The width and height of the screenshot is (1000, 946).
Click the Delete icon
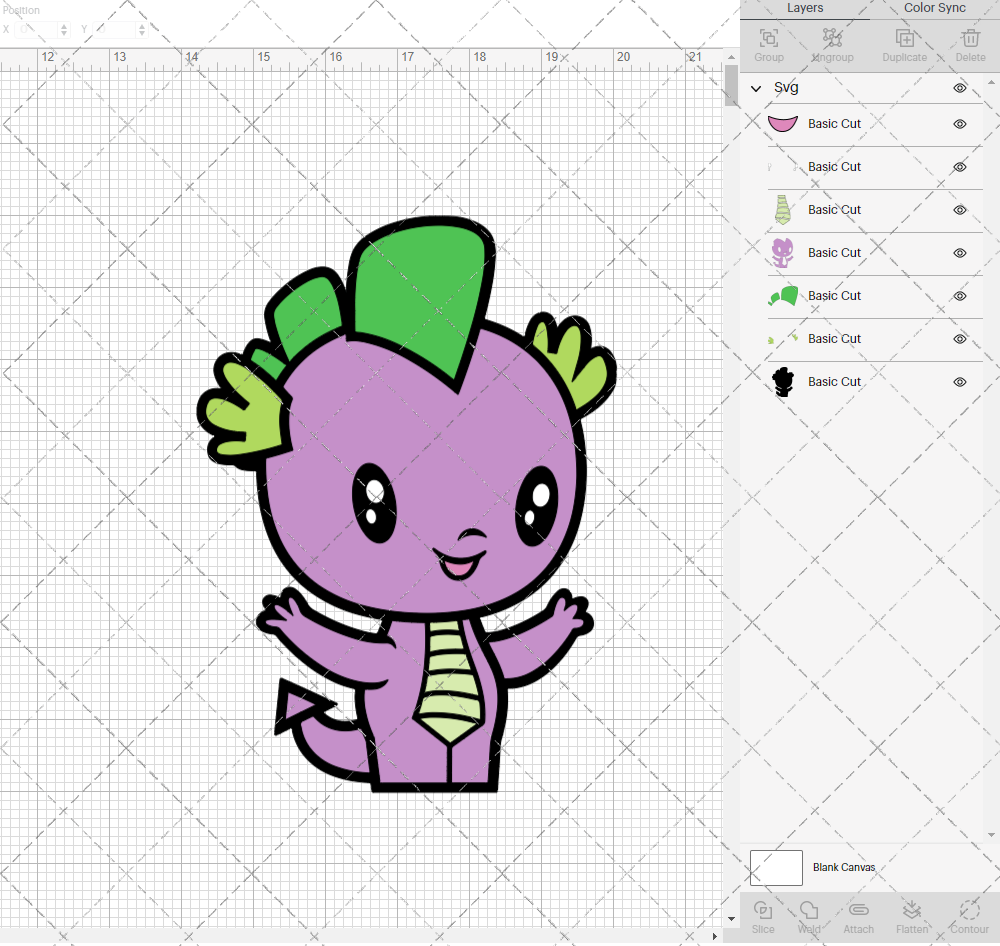pos(969,45)
